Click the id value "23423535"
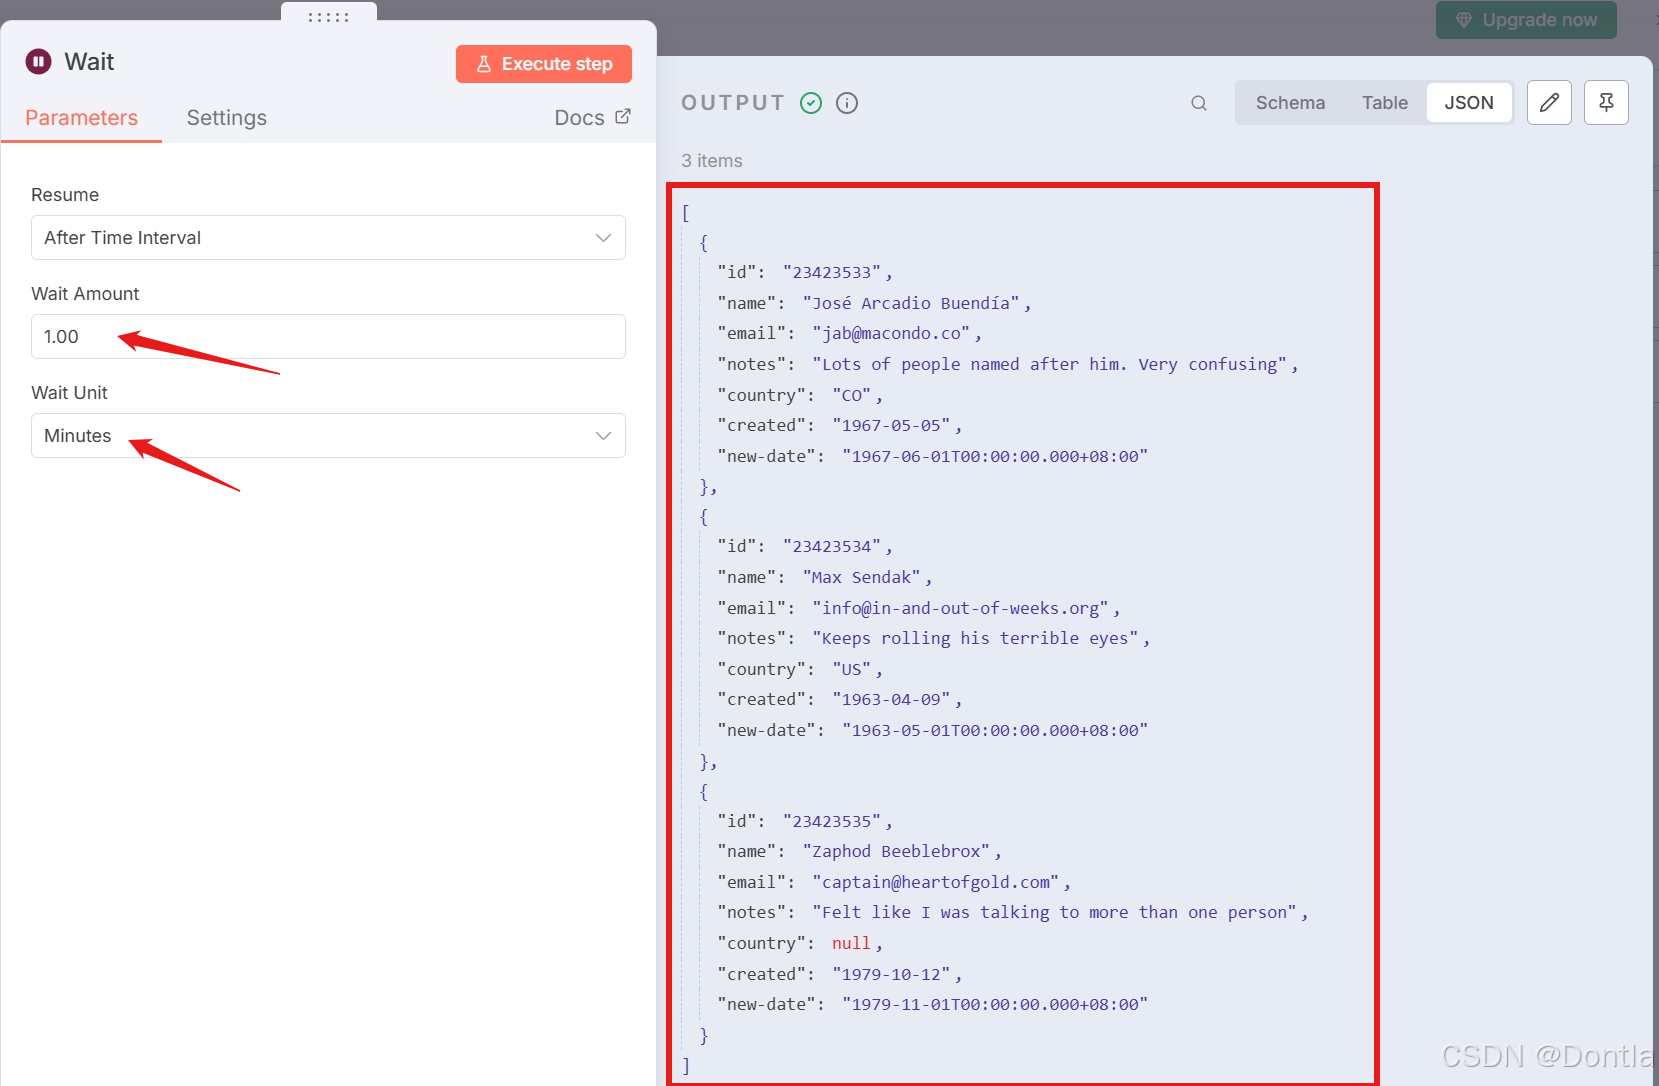 point(832,822)
